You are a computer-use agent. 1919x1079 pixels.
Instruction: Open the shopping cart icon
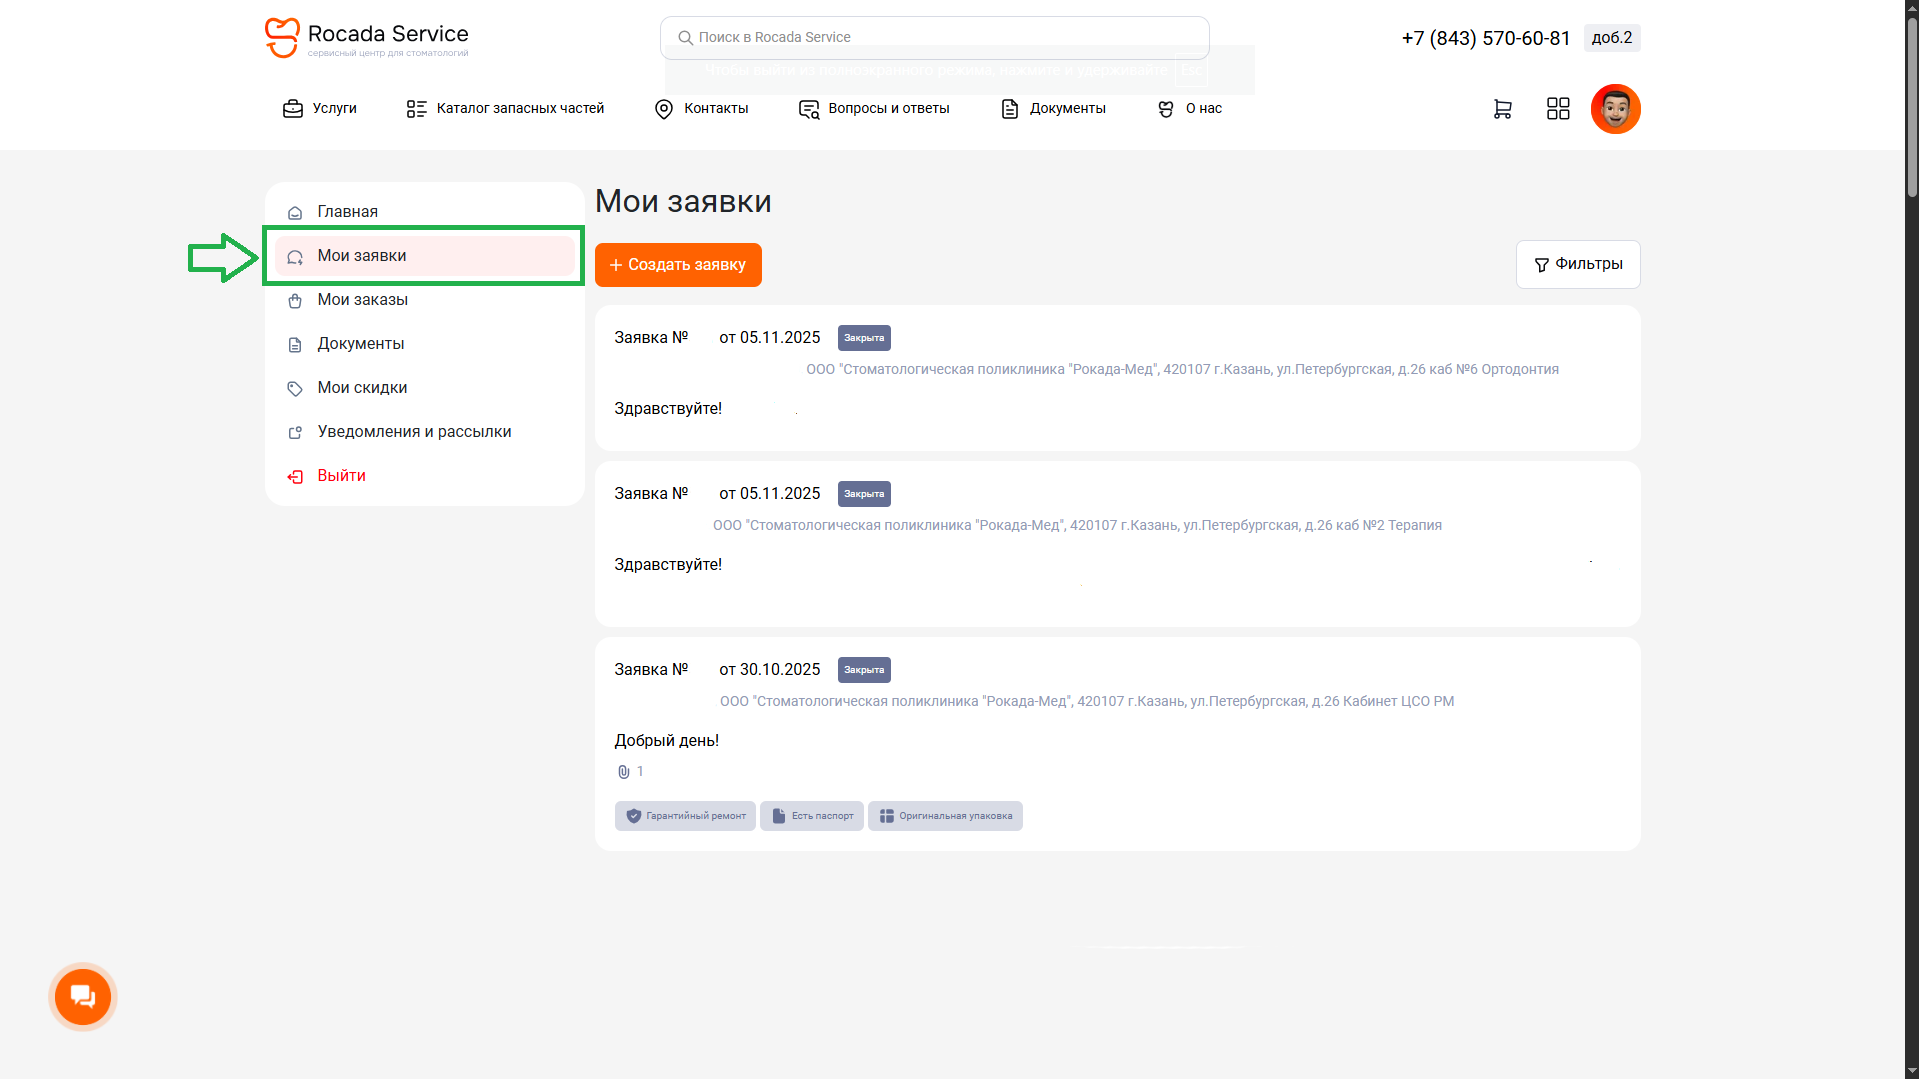(1502, 109)
